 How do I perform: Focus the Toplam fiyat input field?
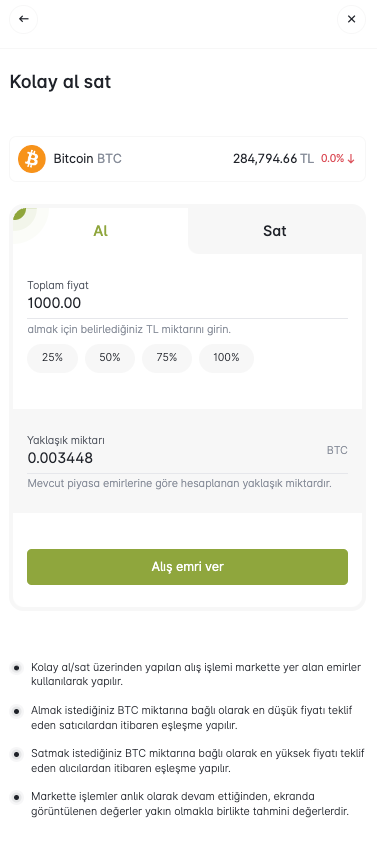click(x=187, y=303)
